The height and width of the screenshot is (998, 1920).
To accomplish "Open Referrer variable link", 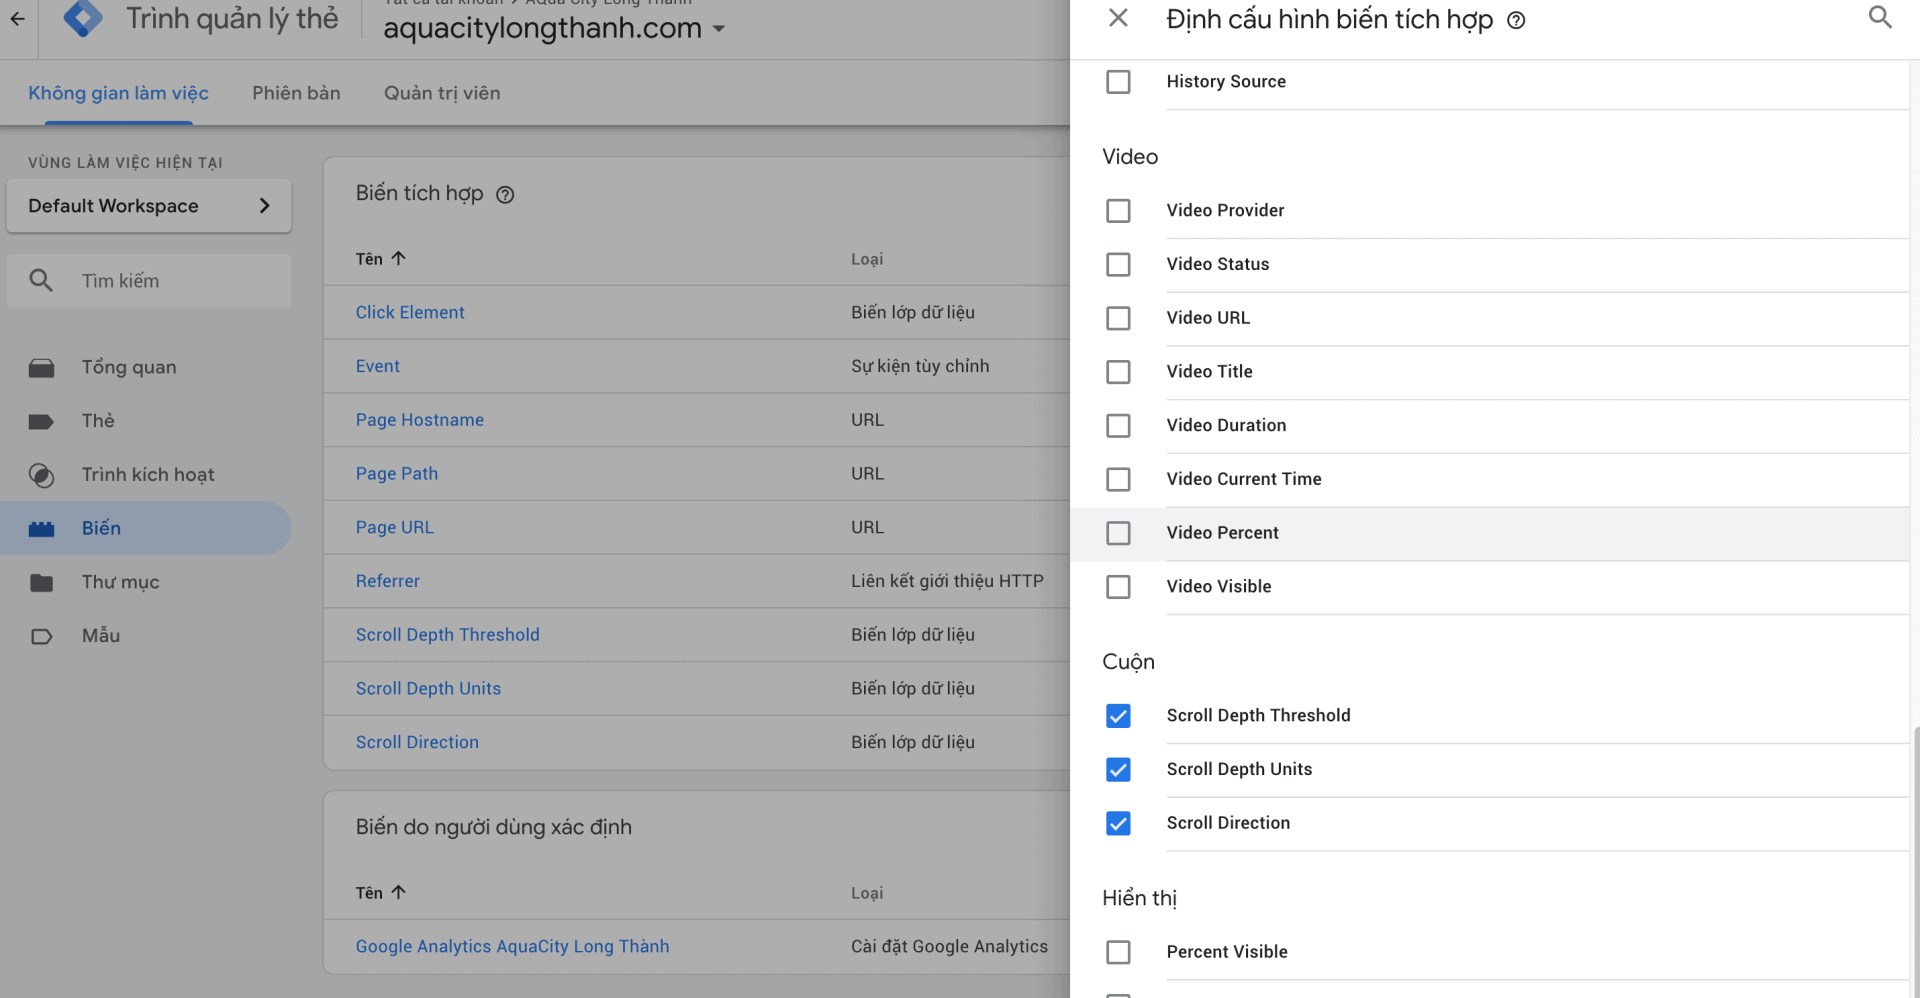I will [x=388, y=581].
